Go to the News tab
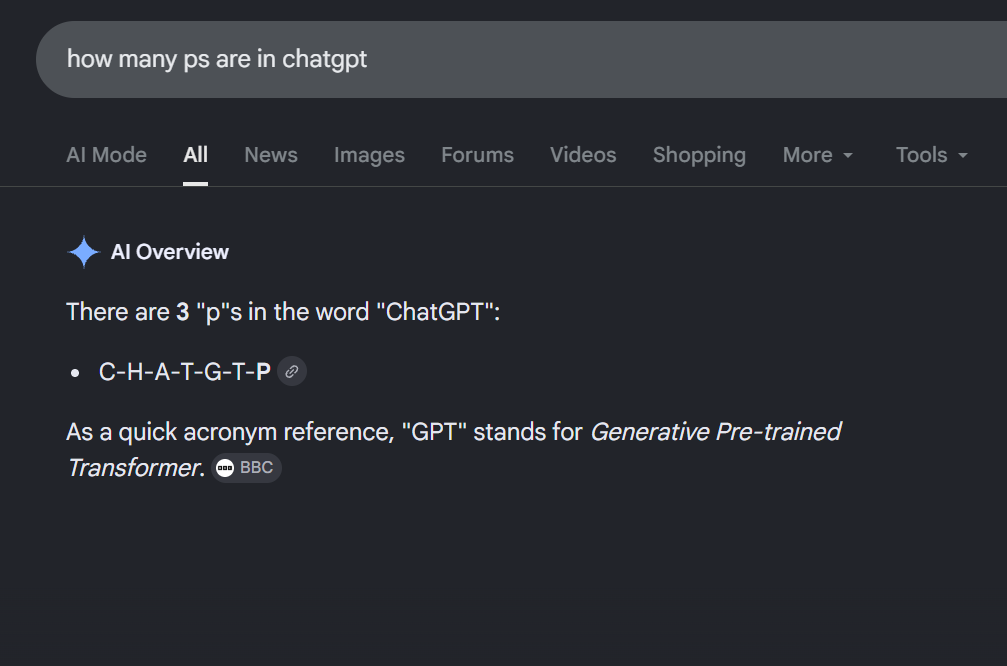1007x666 pixels. coord(271,155)
